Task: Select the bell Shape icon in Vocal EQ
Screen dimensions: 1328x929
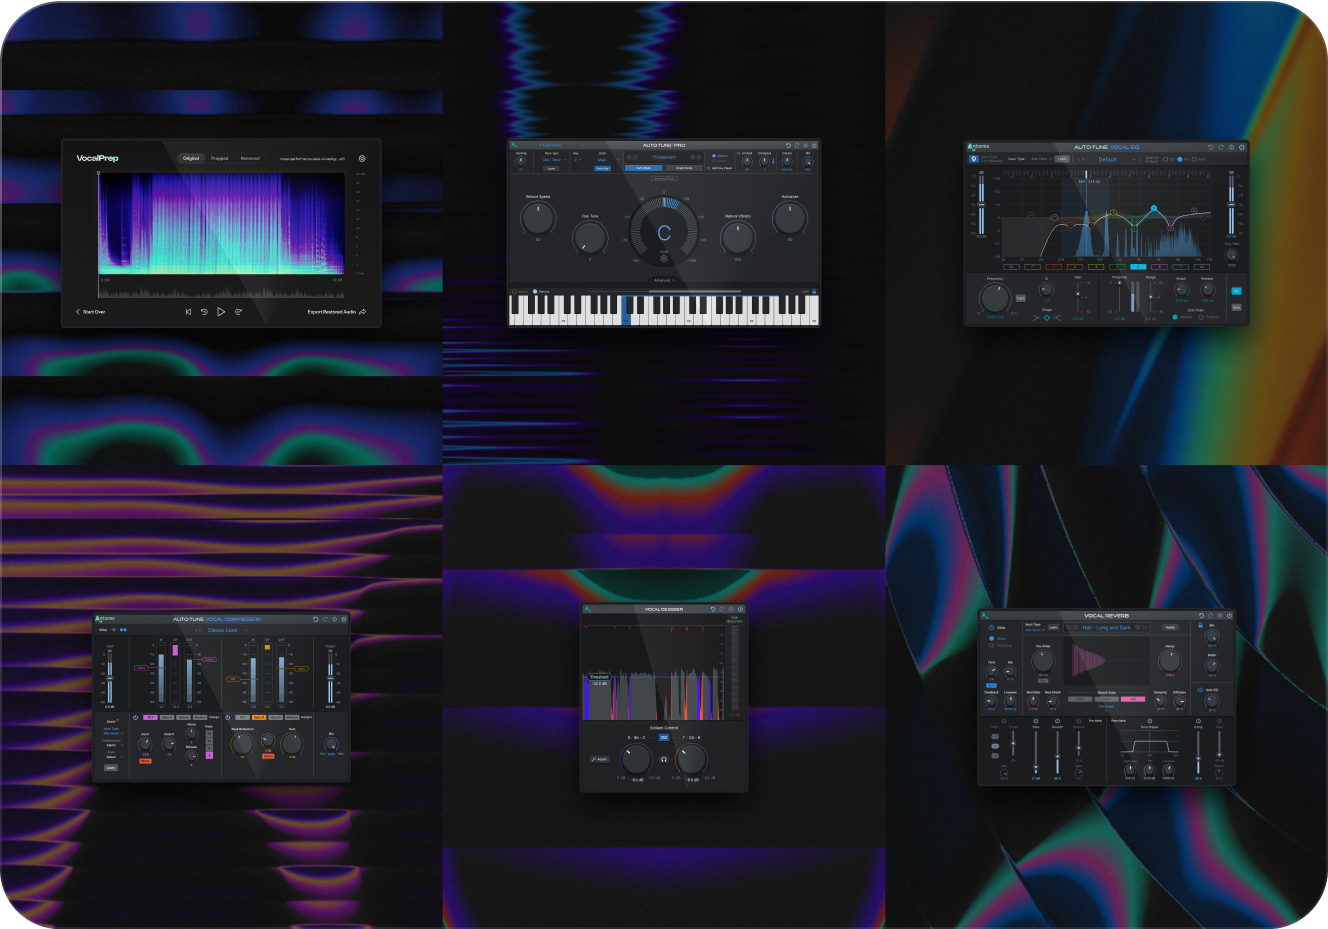Action: pos(1047,317)
